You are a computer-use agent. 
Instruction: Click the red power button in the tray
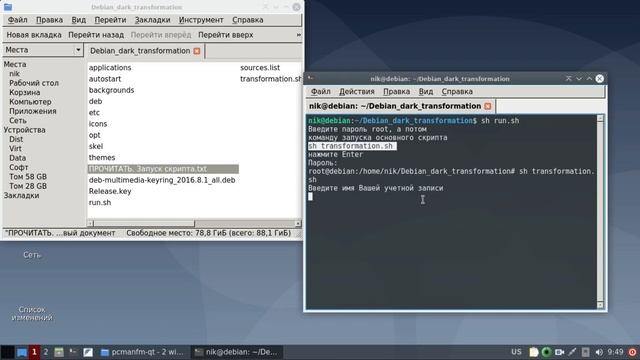(x=632, y=352)
